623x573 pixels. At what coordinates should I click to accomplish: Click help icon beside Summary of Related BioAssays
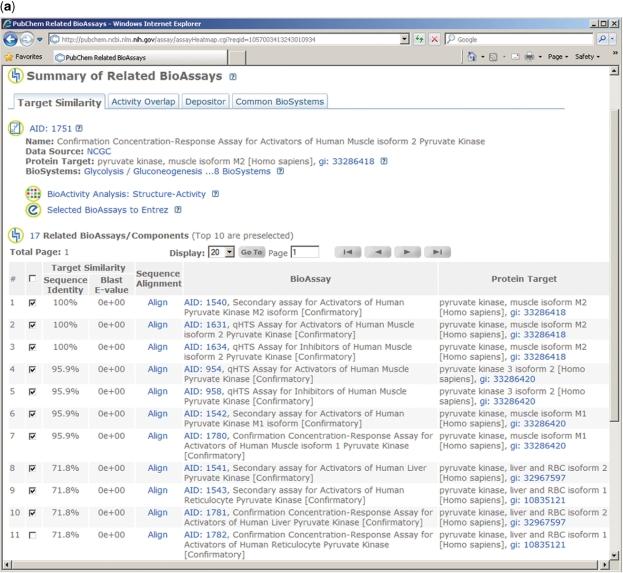(233, 77)
